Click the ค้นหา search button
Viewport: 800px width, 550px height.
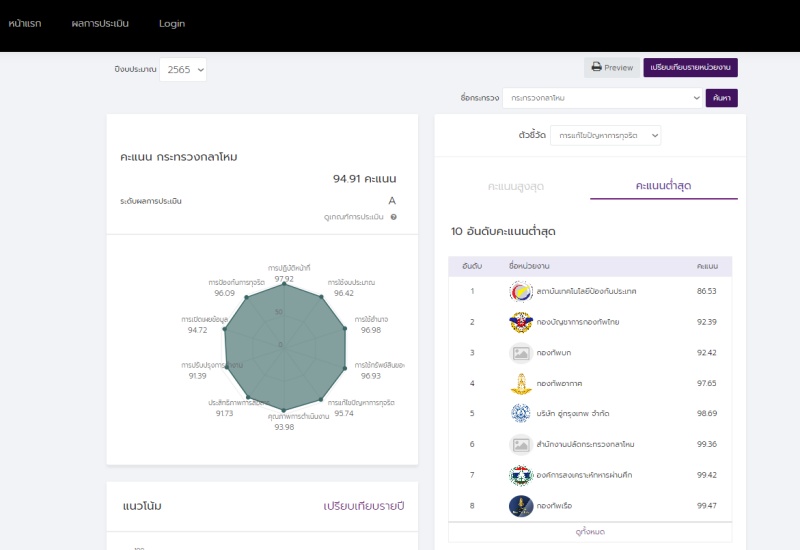pyautogui.click(x=721, y=98)
